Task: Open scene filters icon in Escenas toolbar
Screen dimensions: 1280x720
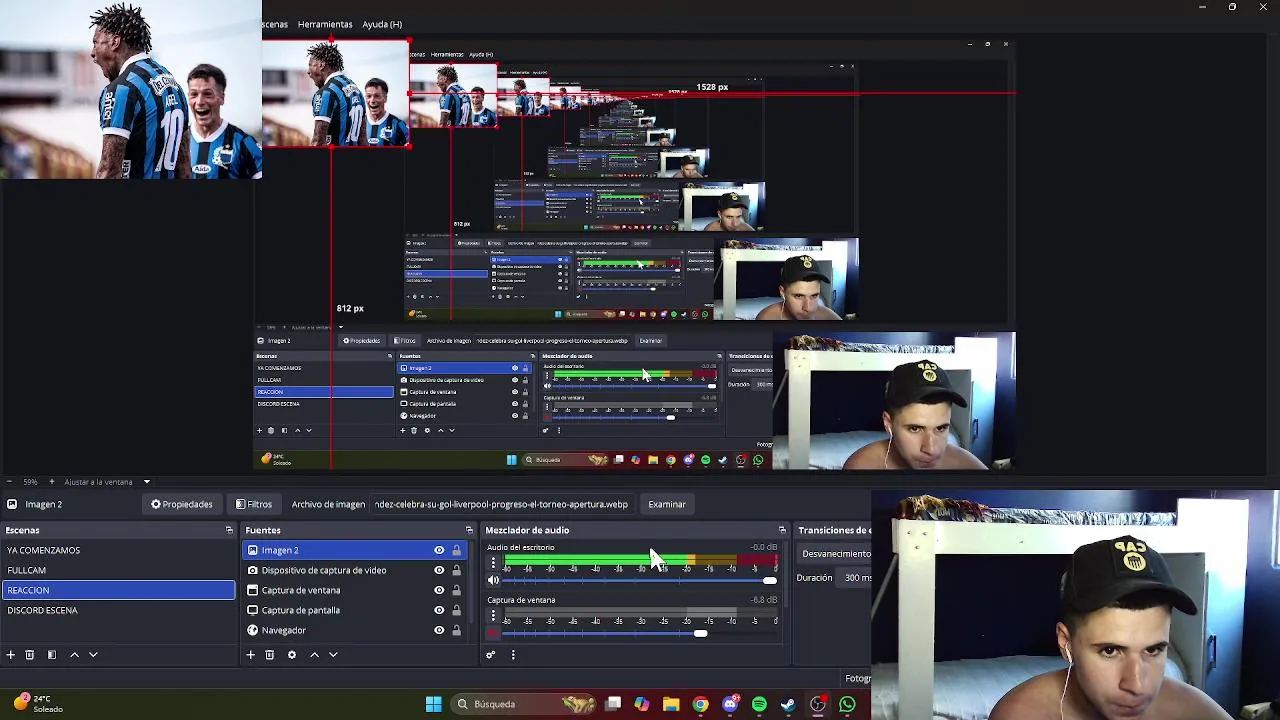Action: [x=52, y=655]
